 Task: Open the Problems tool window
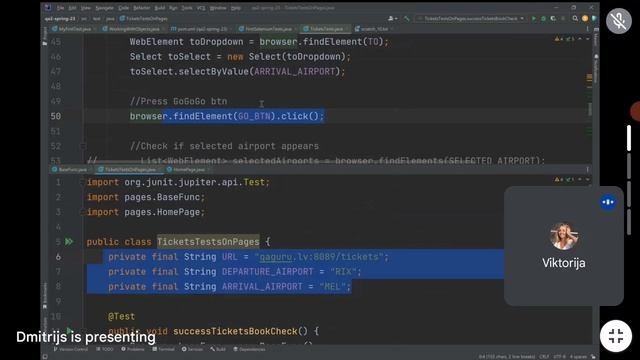click(x=133, y=349)
